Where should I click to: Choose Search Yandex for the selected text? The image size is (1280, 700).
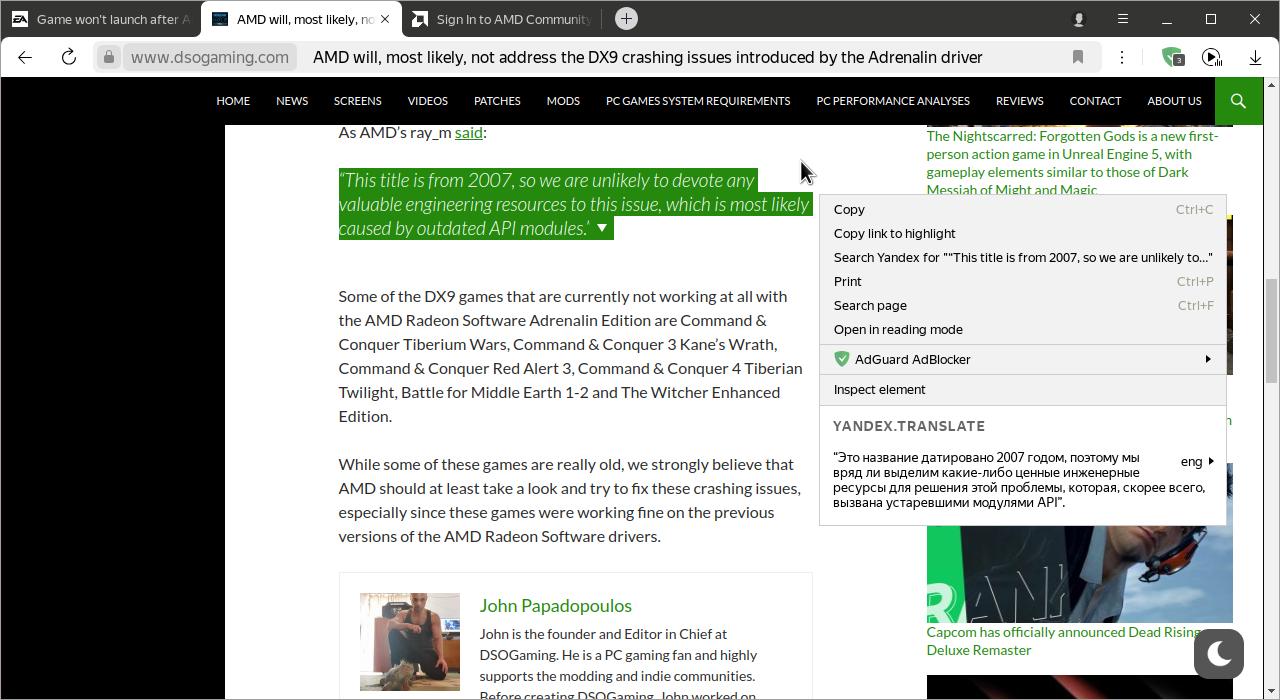(x=1023, y=257)
